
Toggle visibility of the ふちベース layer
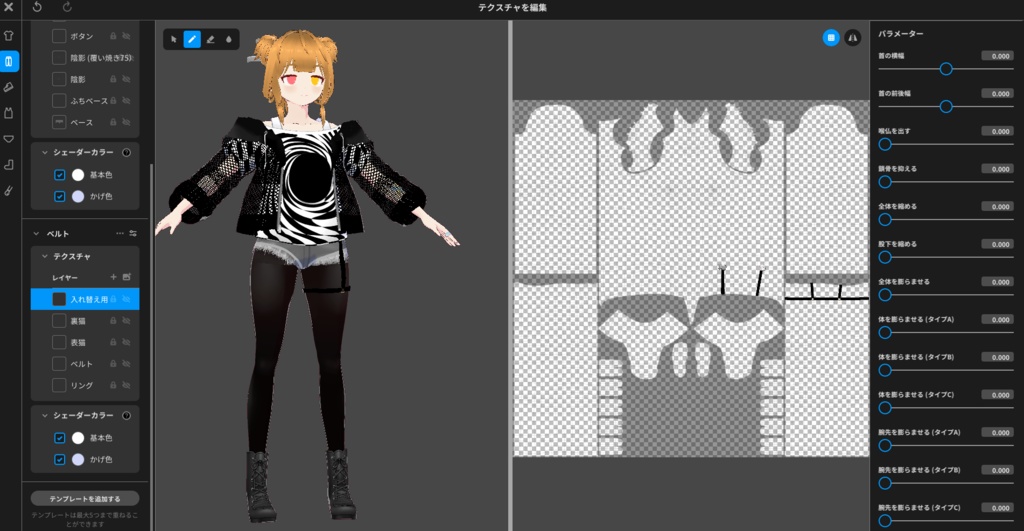[x=127, y=101]
